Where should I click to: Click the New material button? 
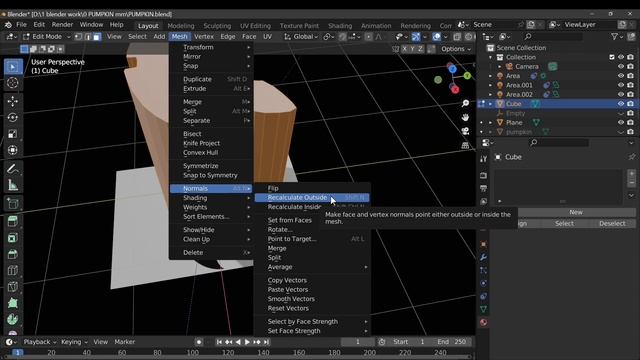(x=576, y=212)
